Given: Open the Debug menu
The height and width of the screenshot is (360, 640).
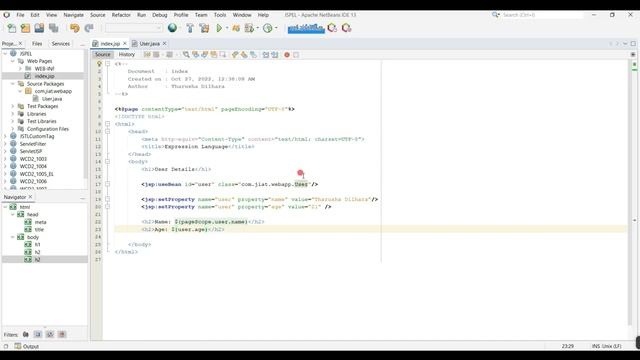Looking at the screenshot, I should pos(160,15).
